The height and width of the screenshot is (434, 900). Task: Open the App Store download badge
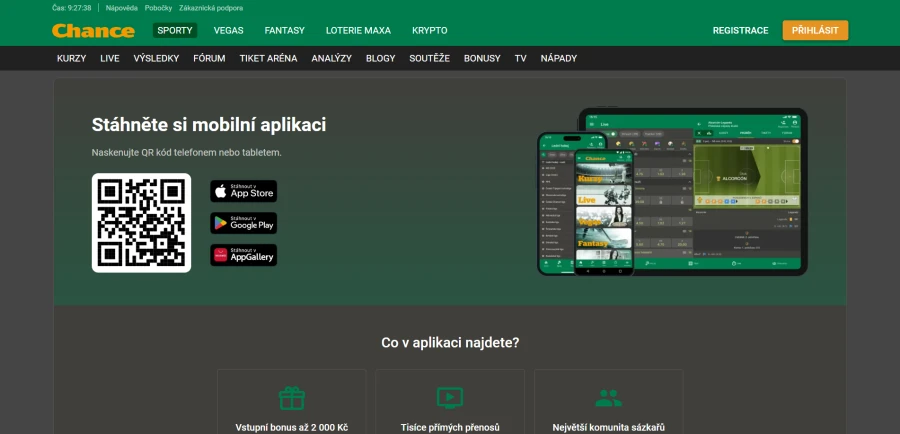point(243,191)
